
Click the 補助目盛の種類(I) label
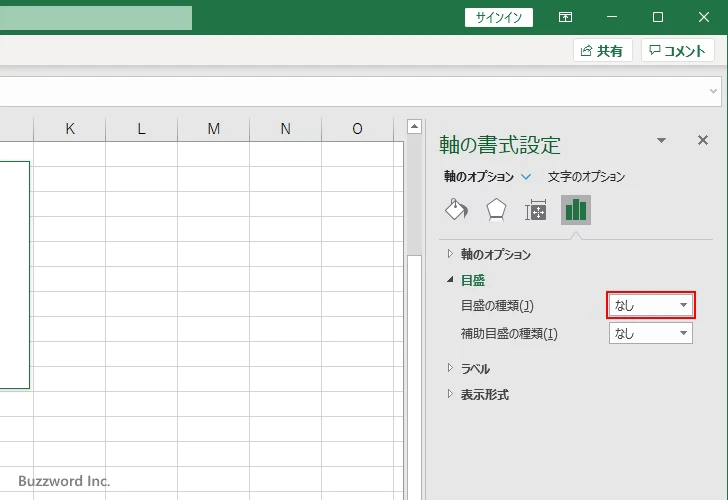coord(509,333)
